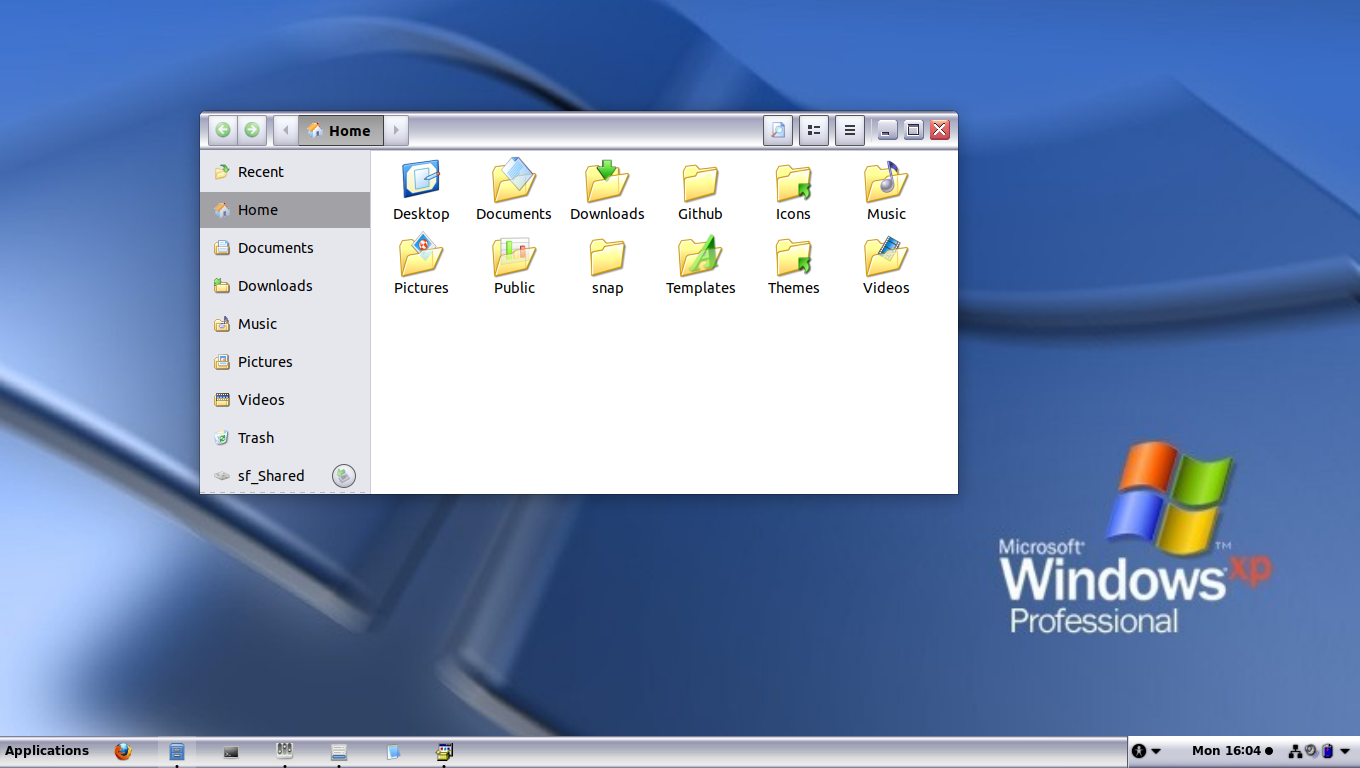Viewport: 1360px width, 768px height.
Task: Maximize the Home file manager window
Action: 913,130
